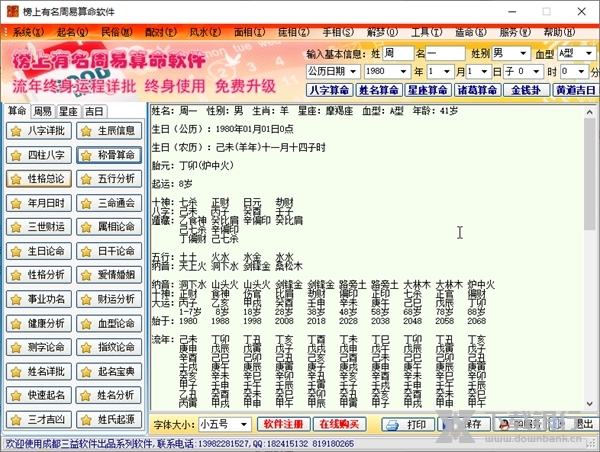
Task: Open the birth day dropdown
Action: tap(484, 71)
